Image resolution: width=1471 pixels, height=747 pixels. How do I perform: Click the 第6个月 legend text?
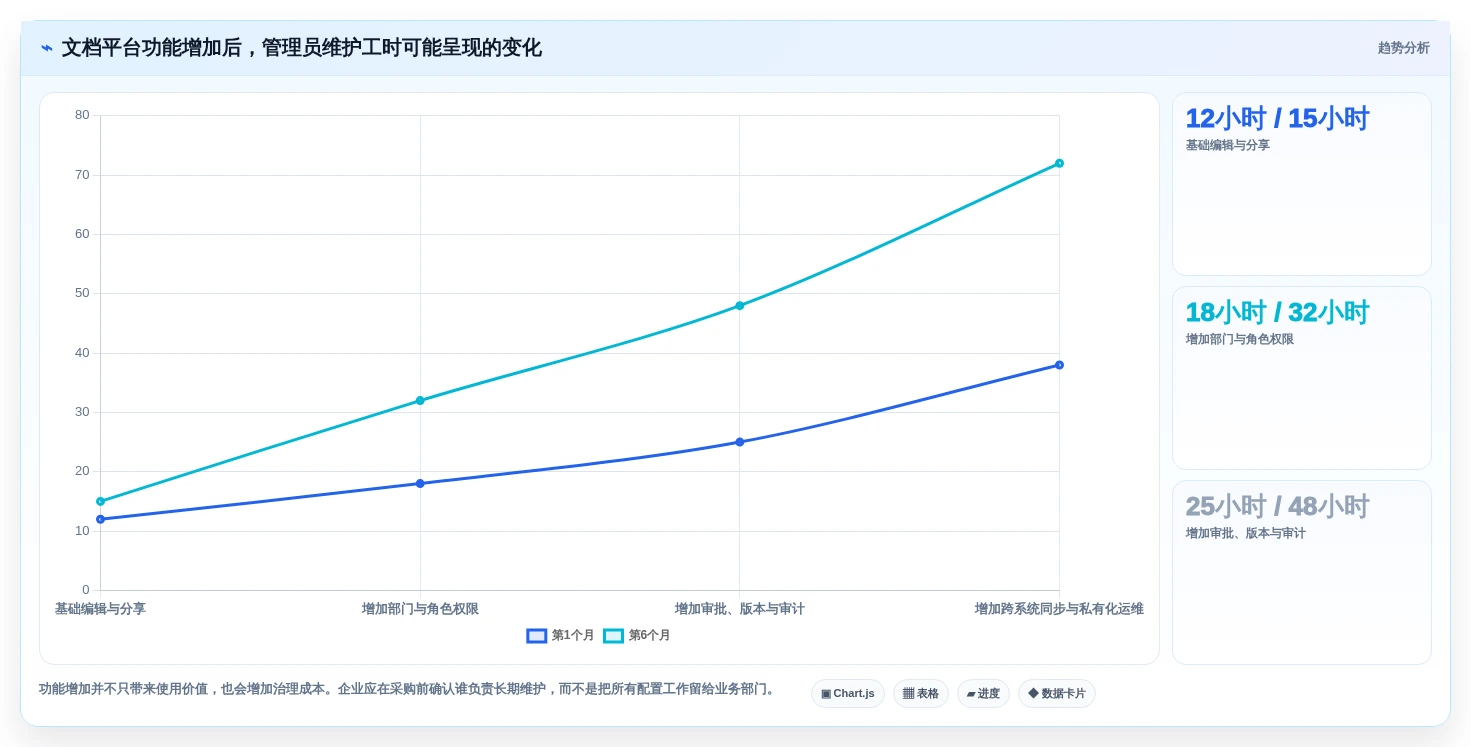650,636
